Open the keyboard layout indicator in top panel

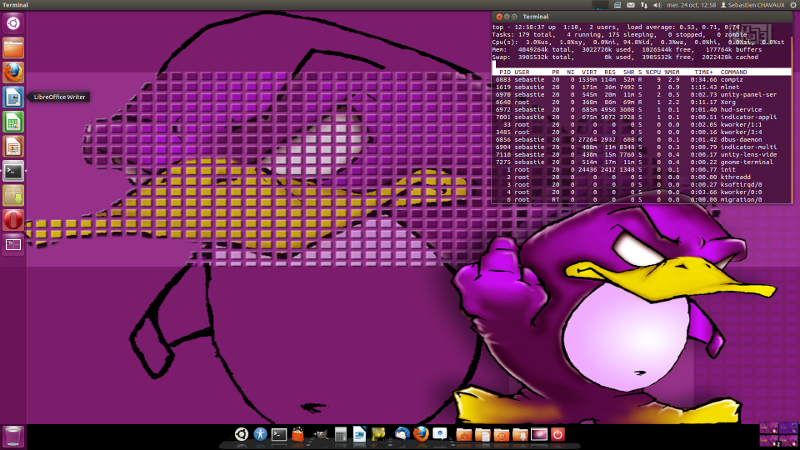(617, 5)
